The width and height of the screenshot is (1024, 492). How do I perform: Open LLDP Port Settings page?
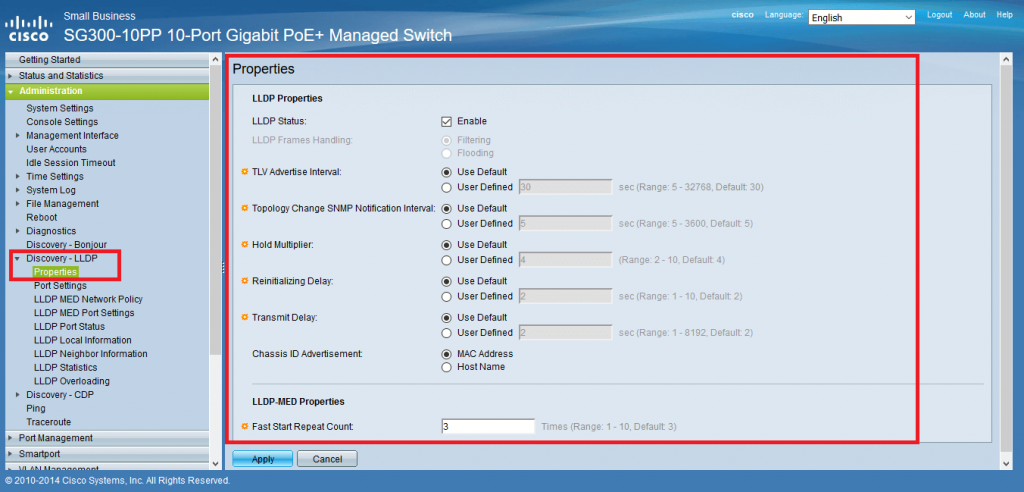[x=60, y=286]
